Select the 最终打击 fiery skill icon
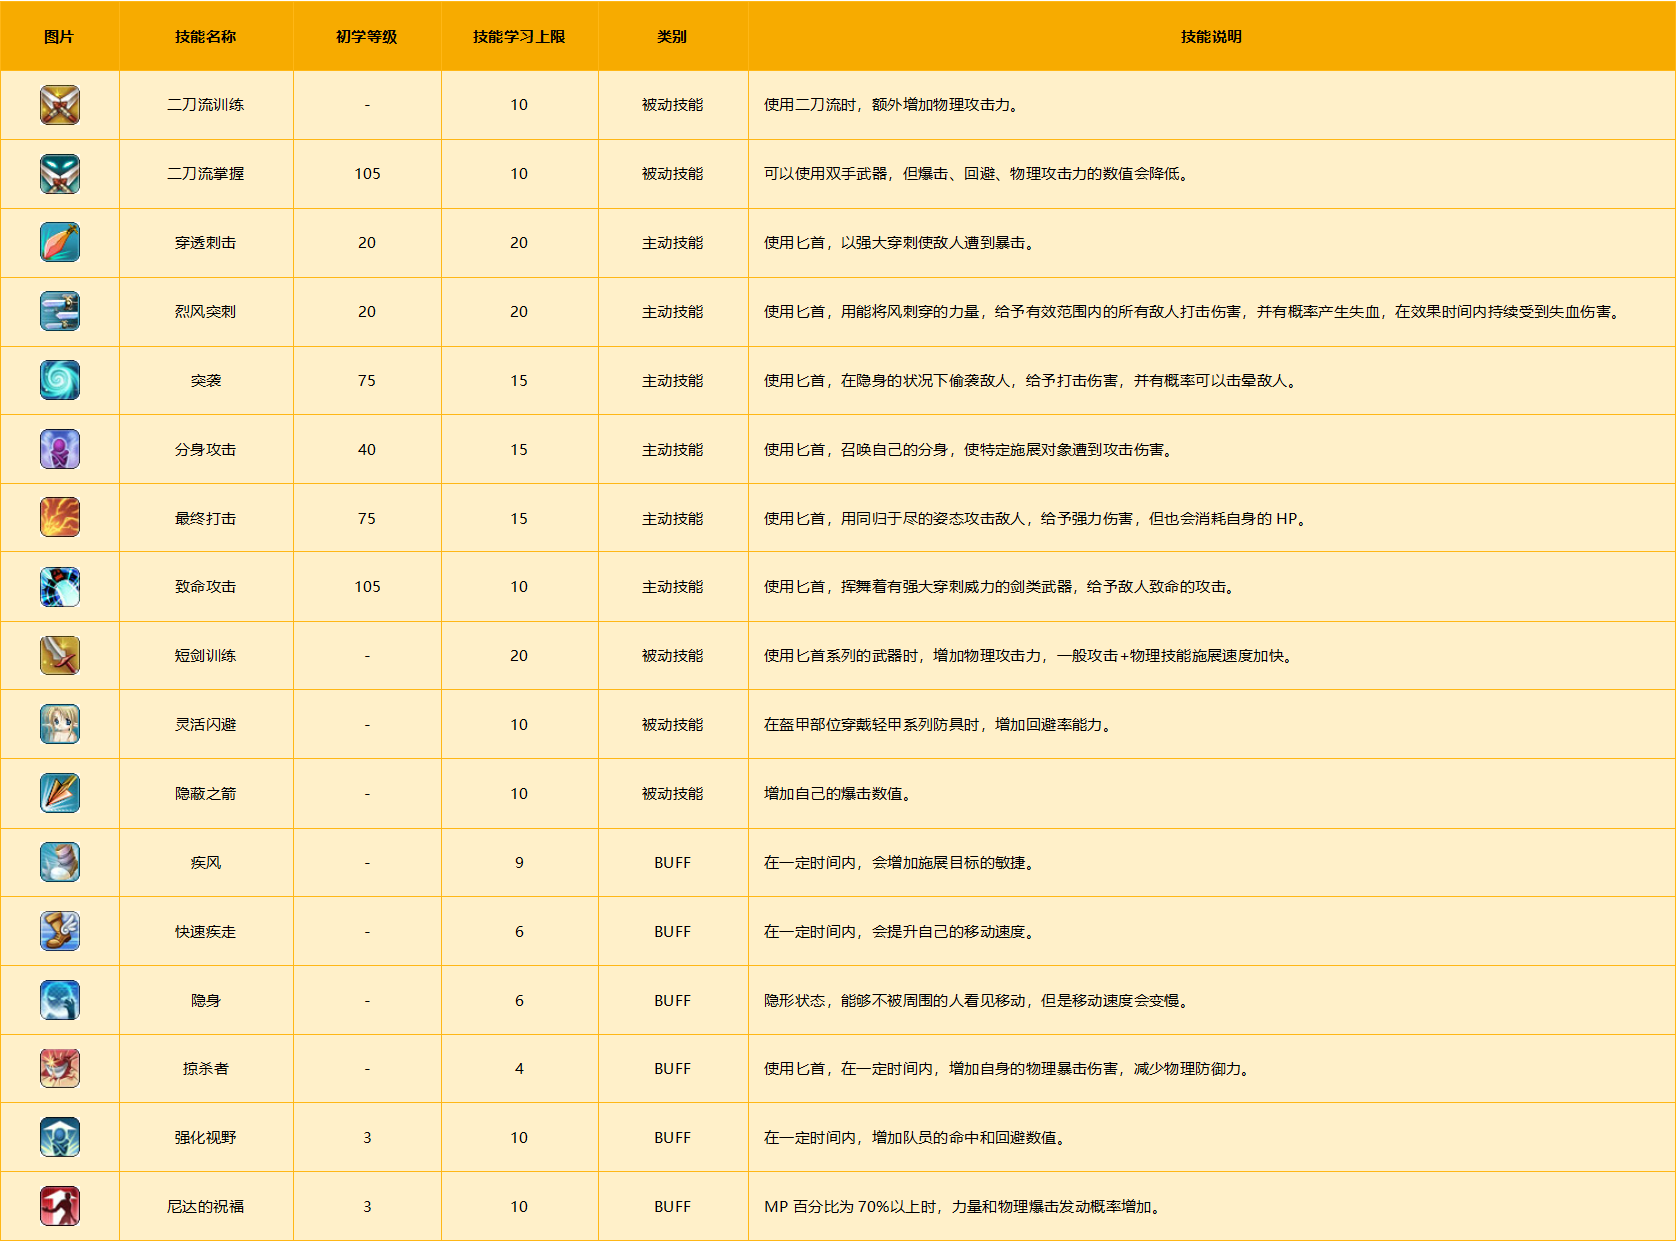Screen dimensions: 1677x1242 [60, 518]
